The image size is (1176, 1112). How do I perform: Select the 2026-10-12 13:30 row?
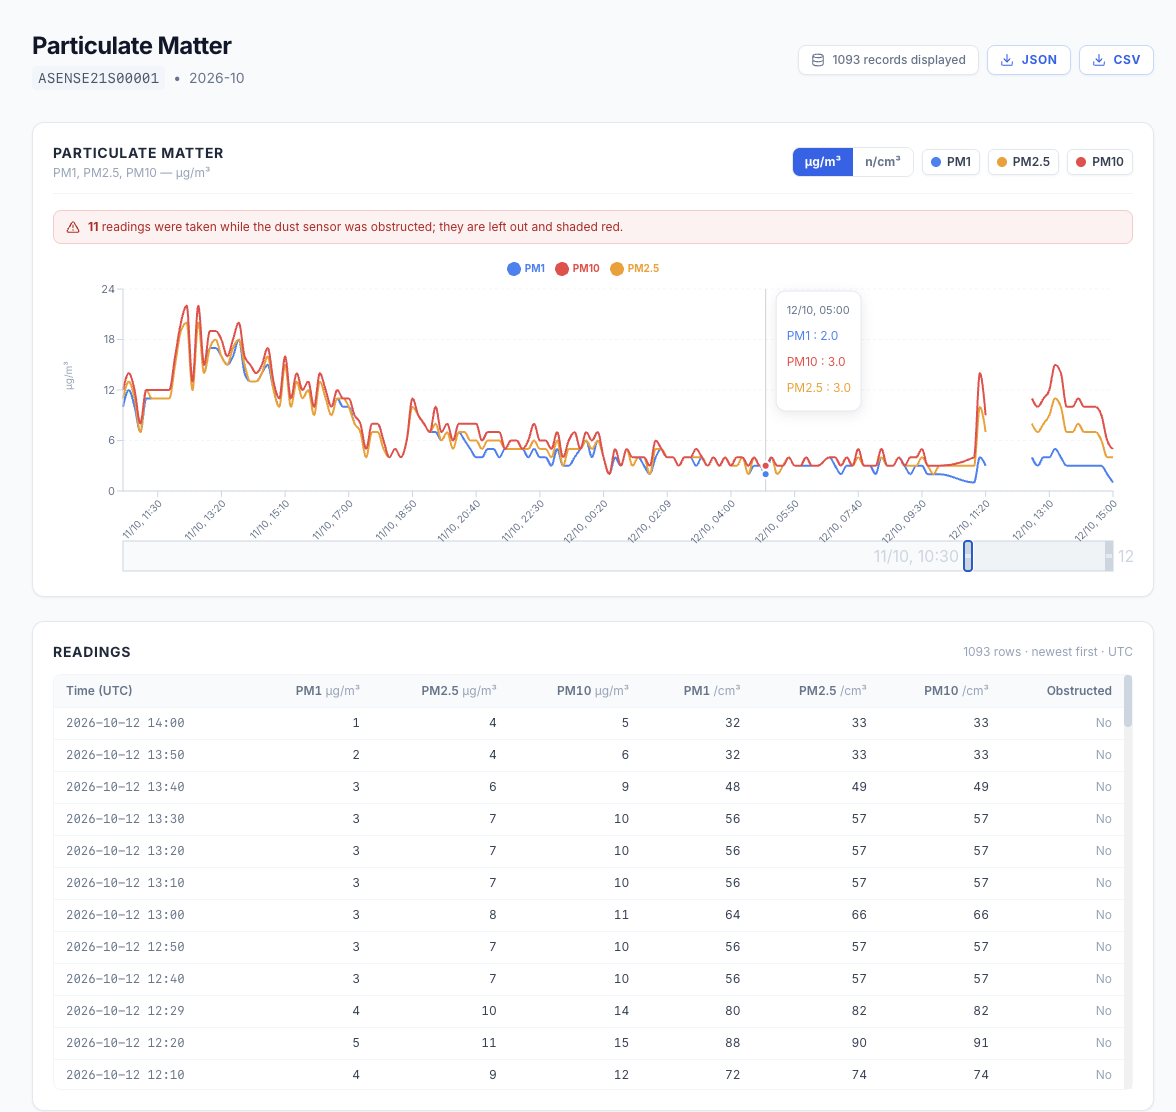tap(589, 819)
